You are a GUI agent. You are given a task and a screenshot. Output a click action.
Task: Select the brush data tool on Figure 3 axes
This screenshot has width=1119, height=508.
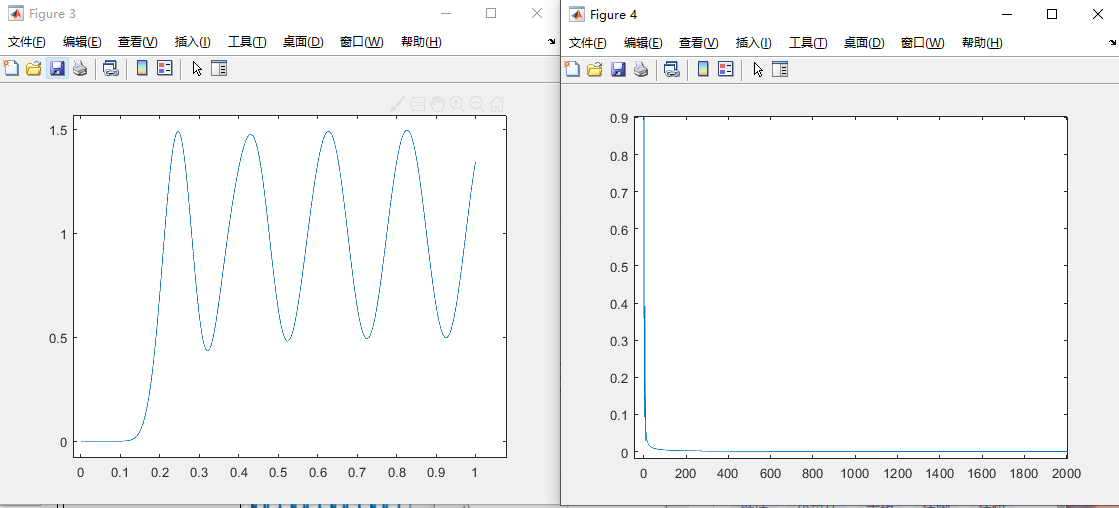[398, 104]
